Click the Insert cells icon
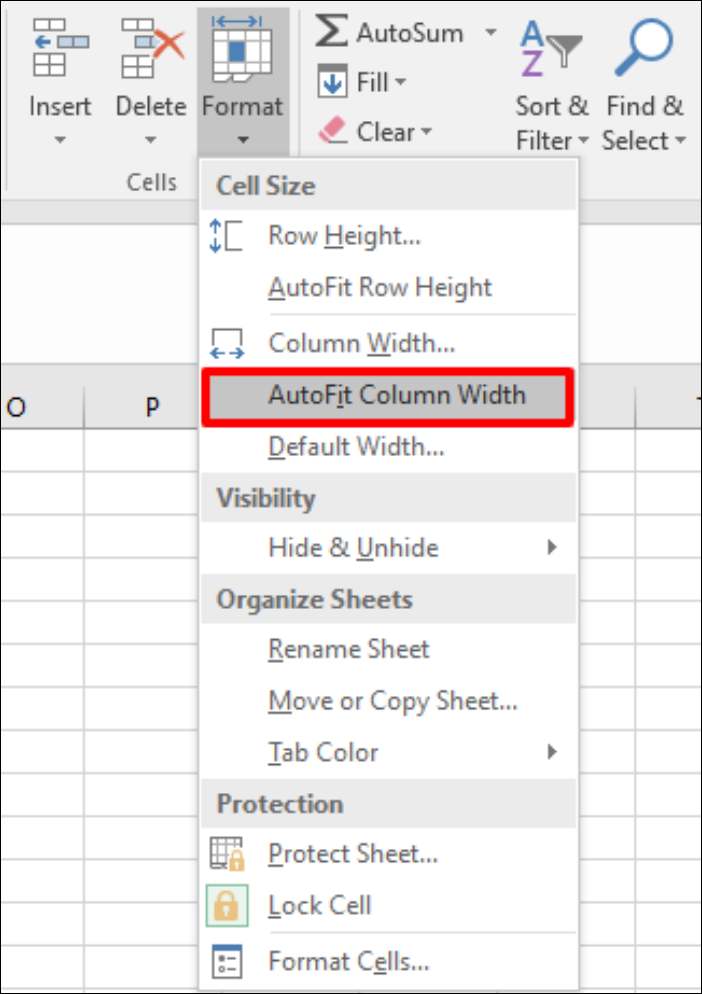 pyautogui.click(x=59, y=47)
